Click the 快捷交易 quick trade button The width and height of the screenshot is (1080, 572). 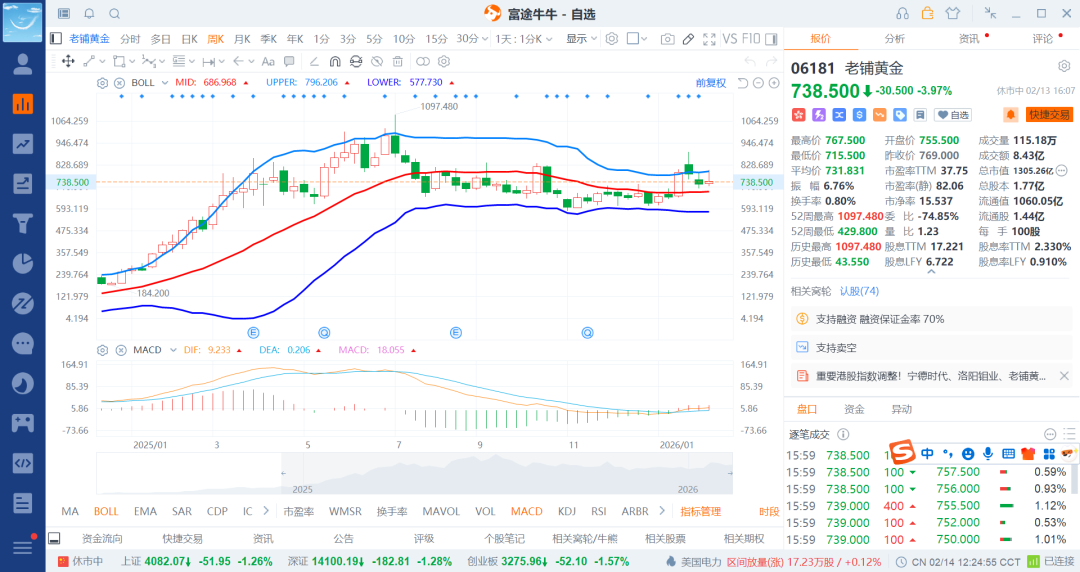(x=1050, y=115)
